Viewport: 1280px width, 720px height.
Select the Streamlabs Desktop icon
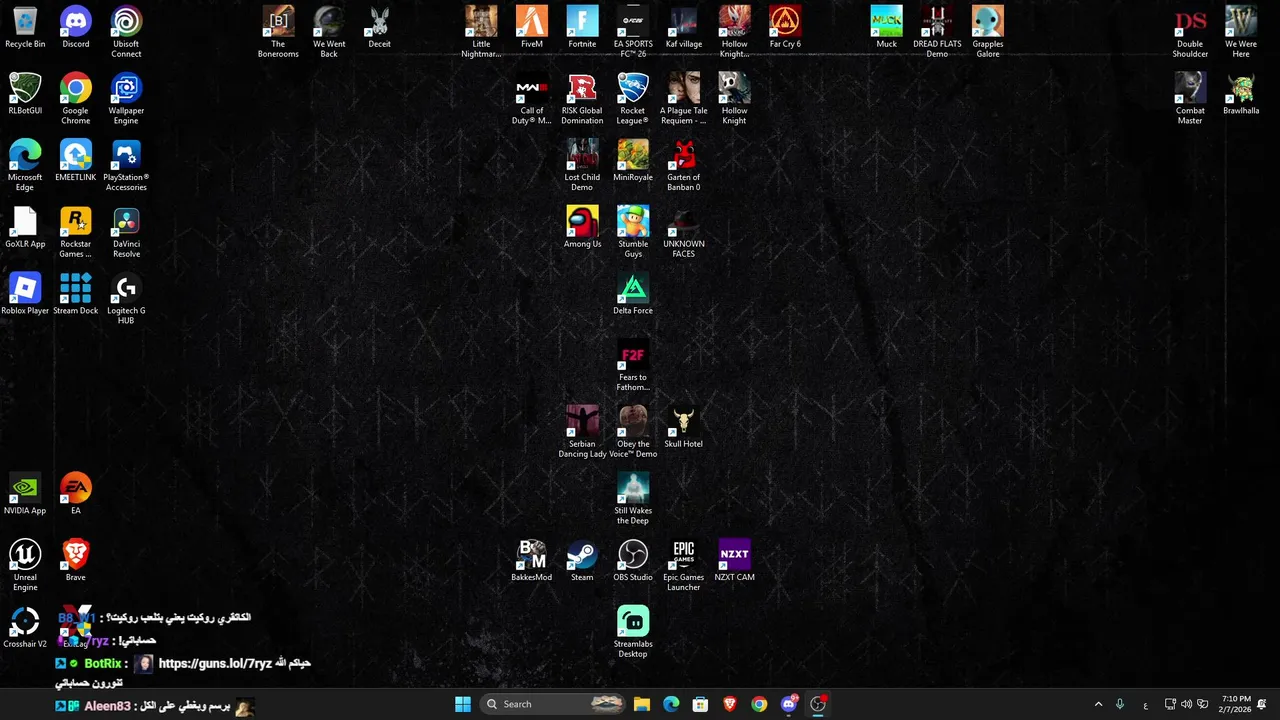click(633, 632)
